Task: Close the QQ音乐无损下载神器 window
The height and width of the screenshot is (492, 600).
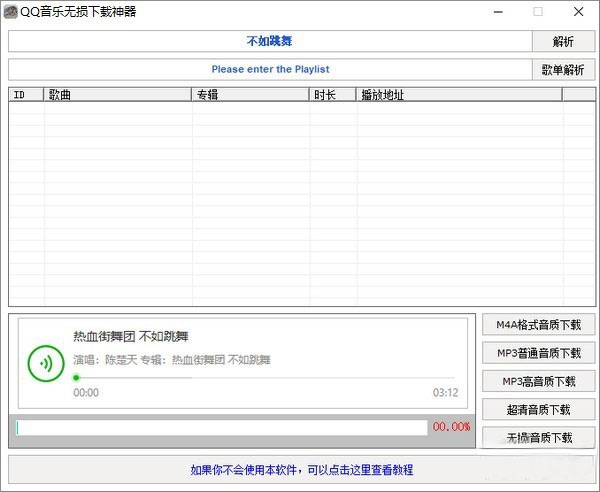Action: (579, 12)
